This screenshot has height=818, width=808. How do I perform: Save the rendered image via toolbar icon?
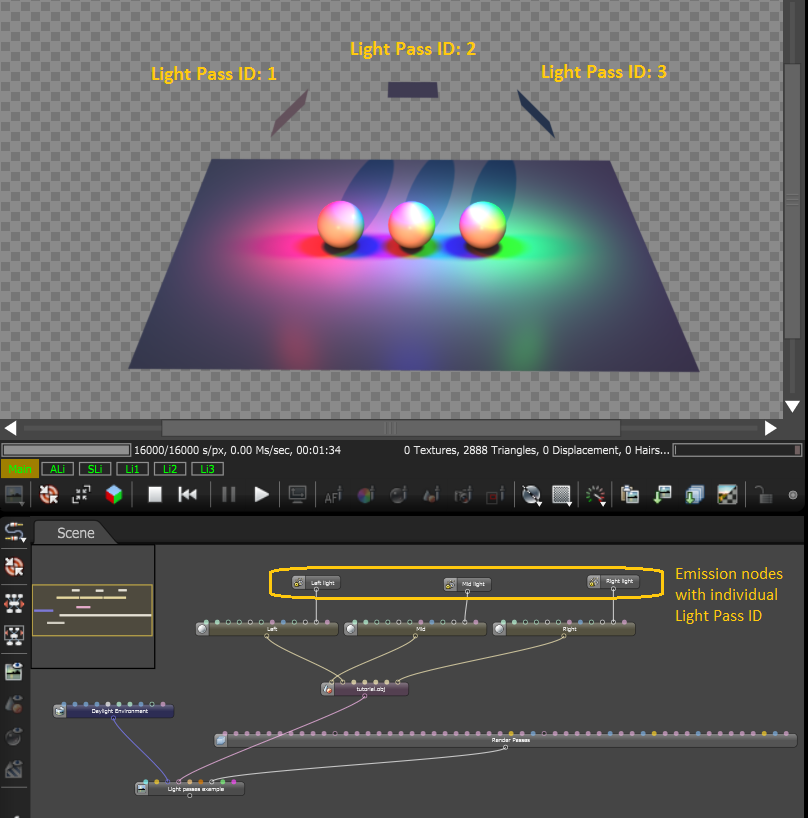[x=660, y=495]
